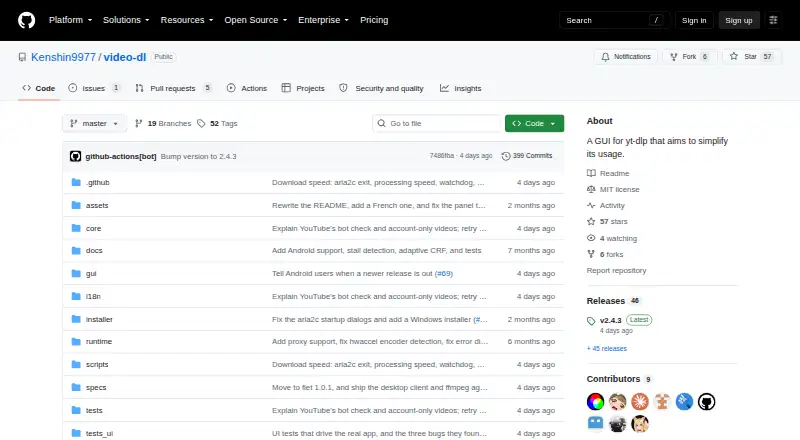800x440 pixels.
Task: Click the Notifications button
Action: coord(626,57)
